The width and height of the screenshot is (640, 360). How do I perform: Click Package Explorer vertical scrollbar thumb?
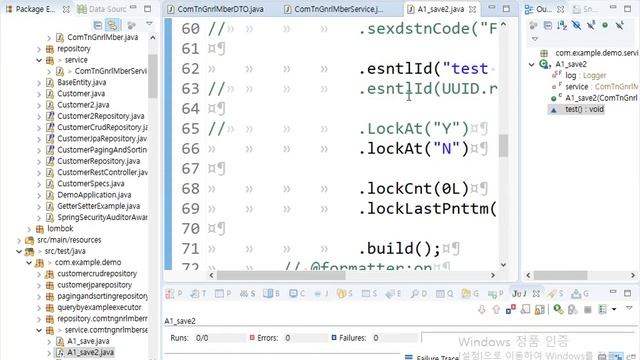(x=153, y=76)
